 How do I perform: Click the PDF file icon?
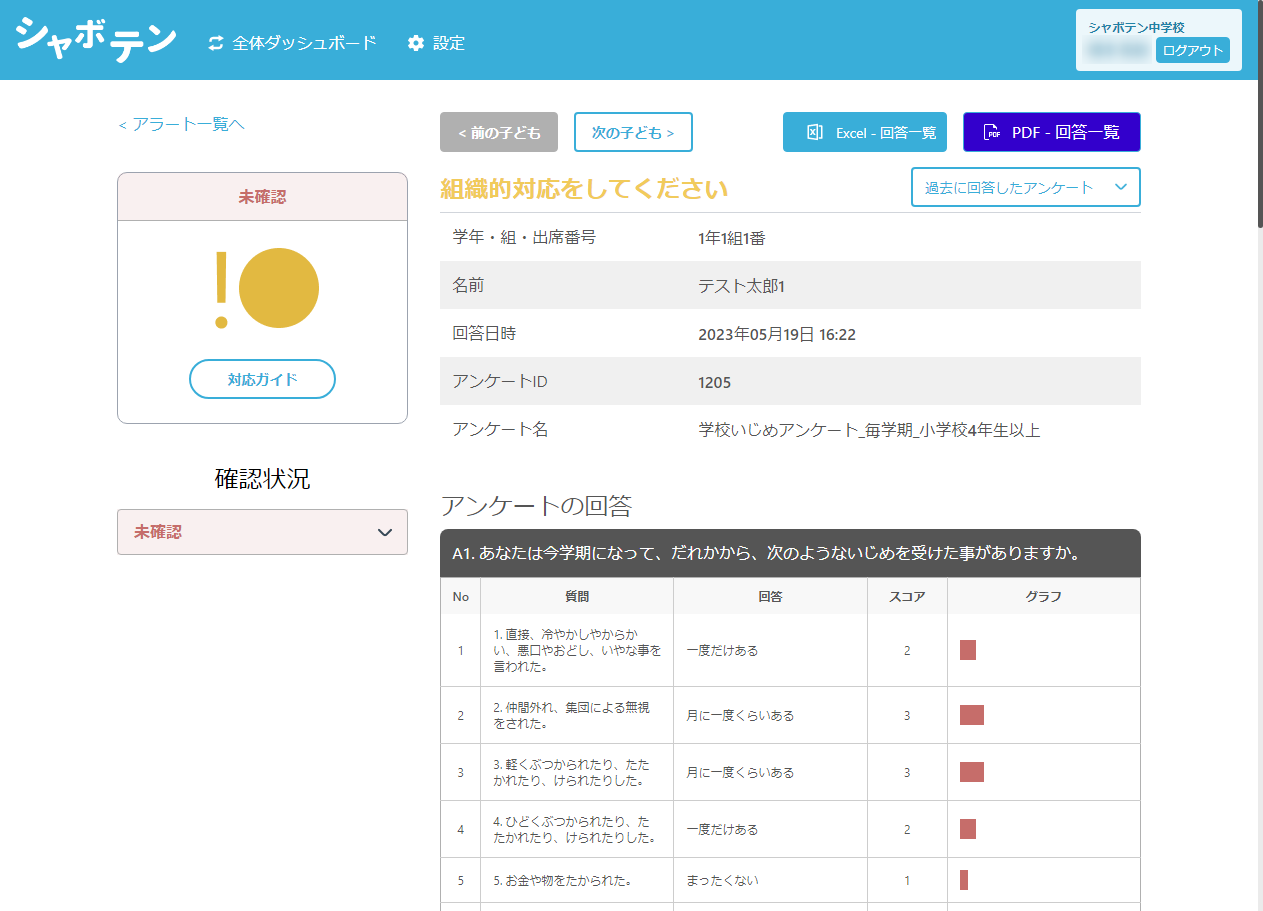click(992, 132)
